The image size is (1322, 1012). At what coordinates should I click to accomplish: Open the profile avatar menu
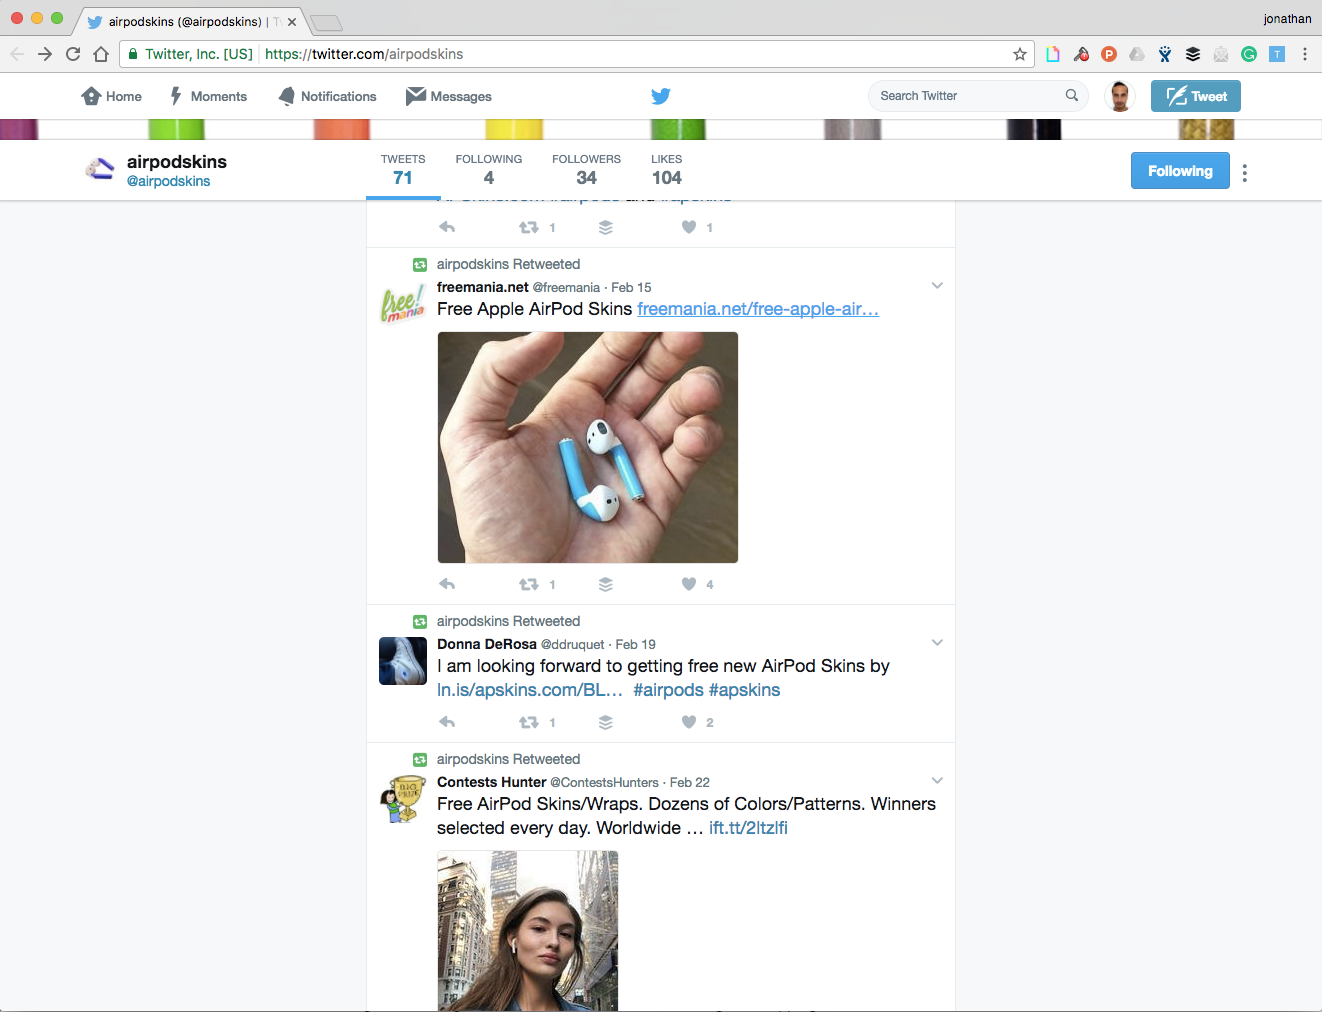(x=1120, y=96)
